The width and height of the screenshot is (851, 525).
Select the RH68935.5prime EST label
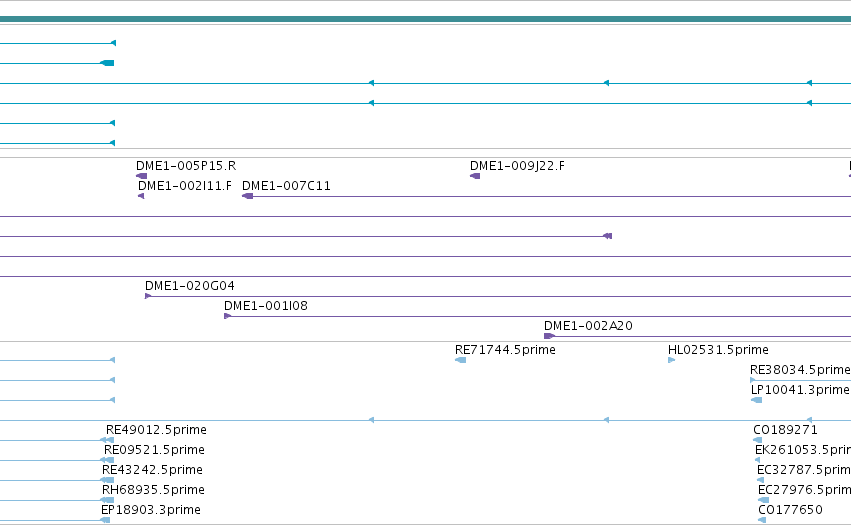click(x=154, y=490)
